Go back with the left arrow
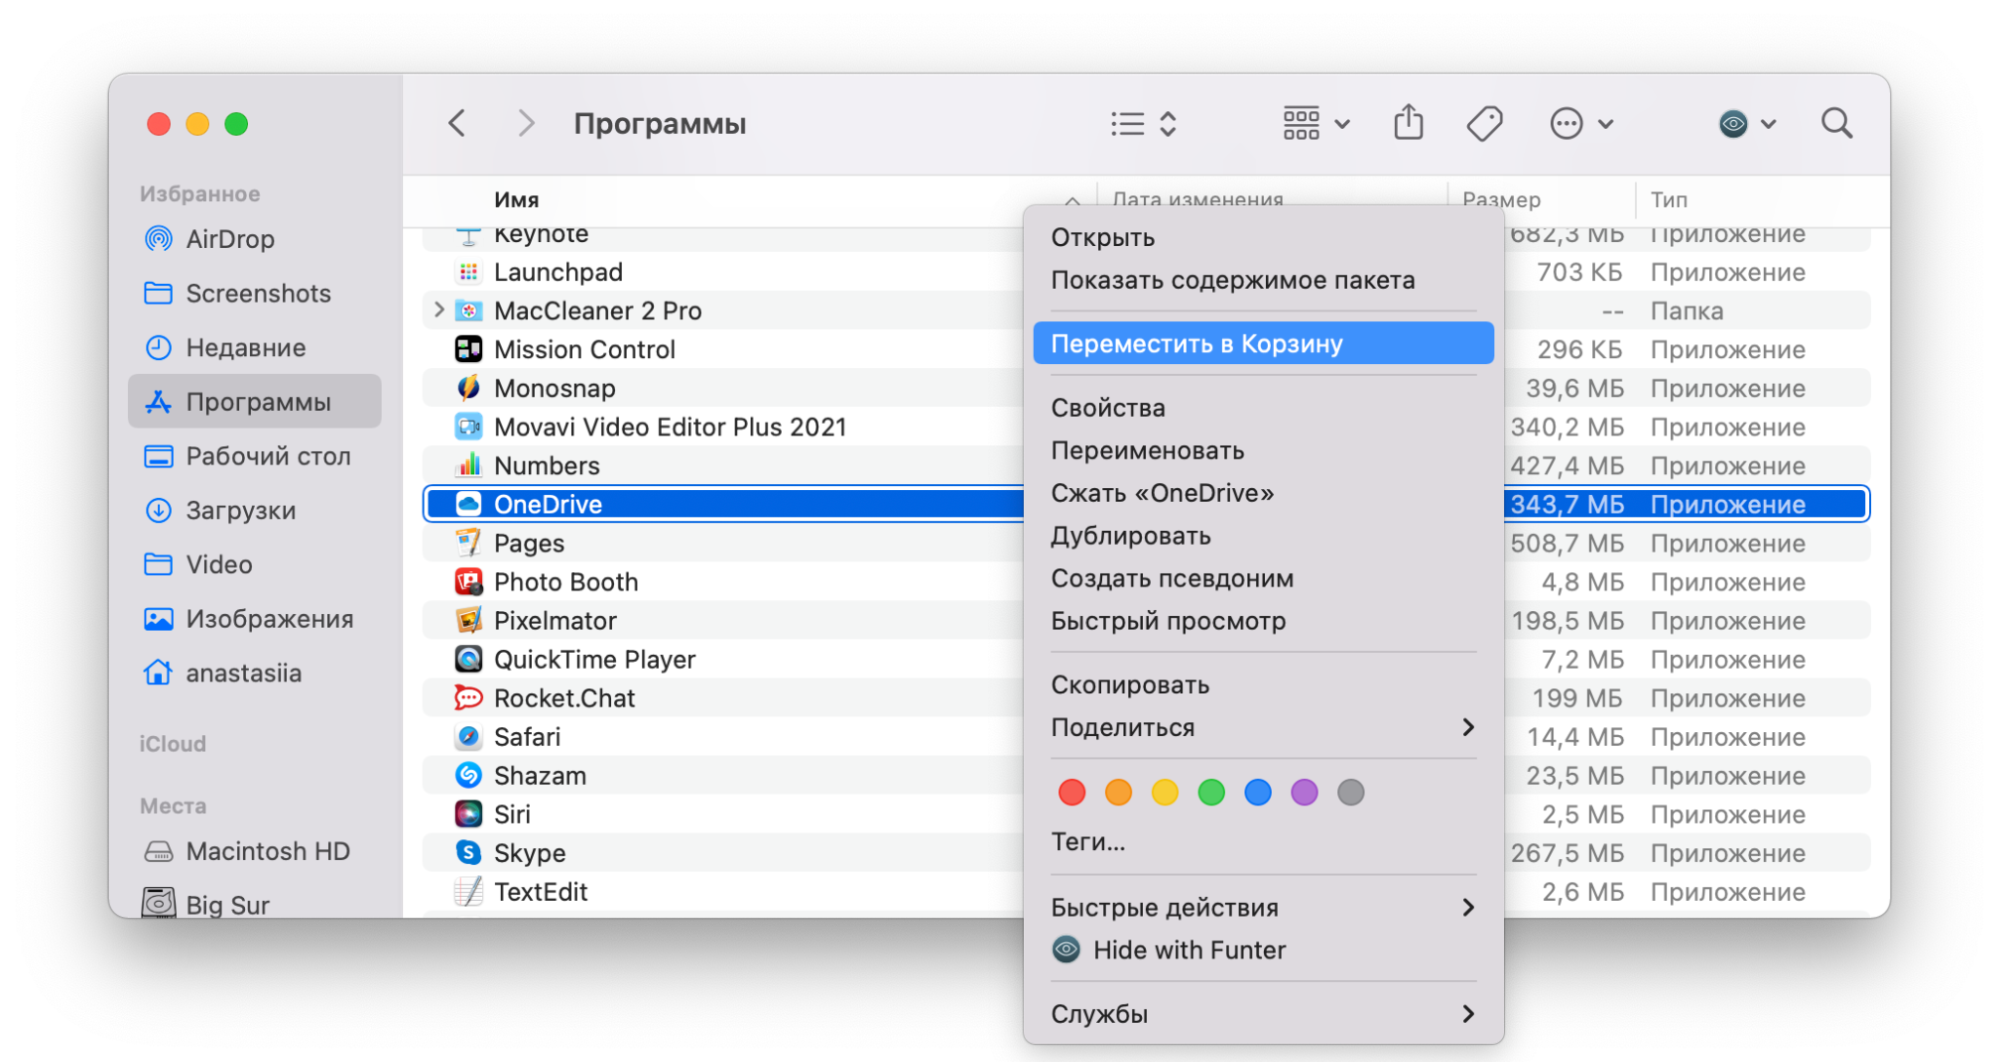The width and height of the screenshot is (1999, 1062). pos(457,124)
